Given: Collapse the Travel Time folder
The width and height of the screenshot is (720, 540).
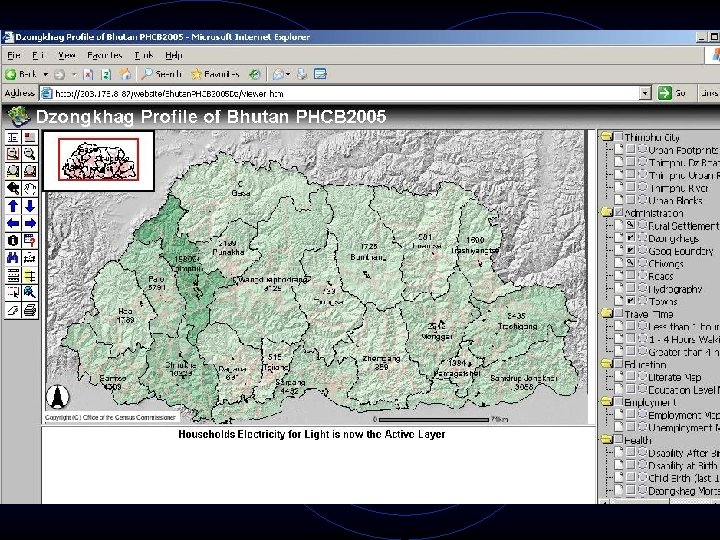Looking at the screenshot, I should [x=607, y=313].
